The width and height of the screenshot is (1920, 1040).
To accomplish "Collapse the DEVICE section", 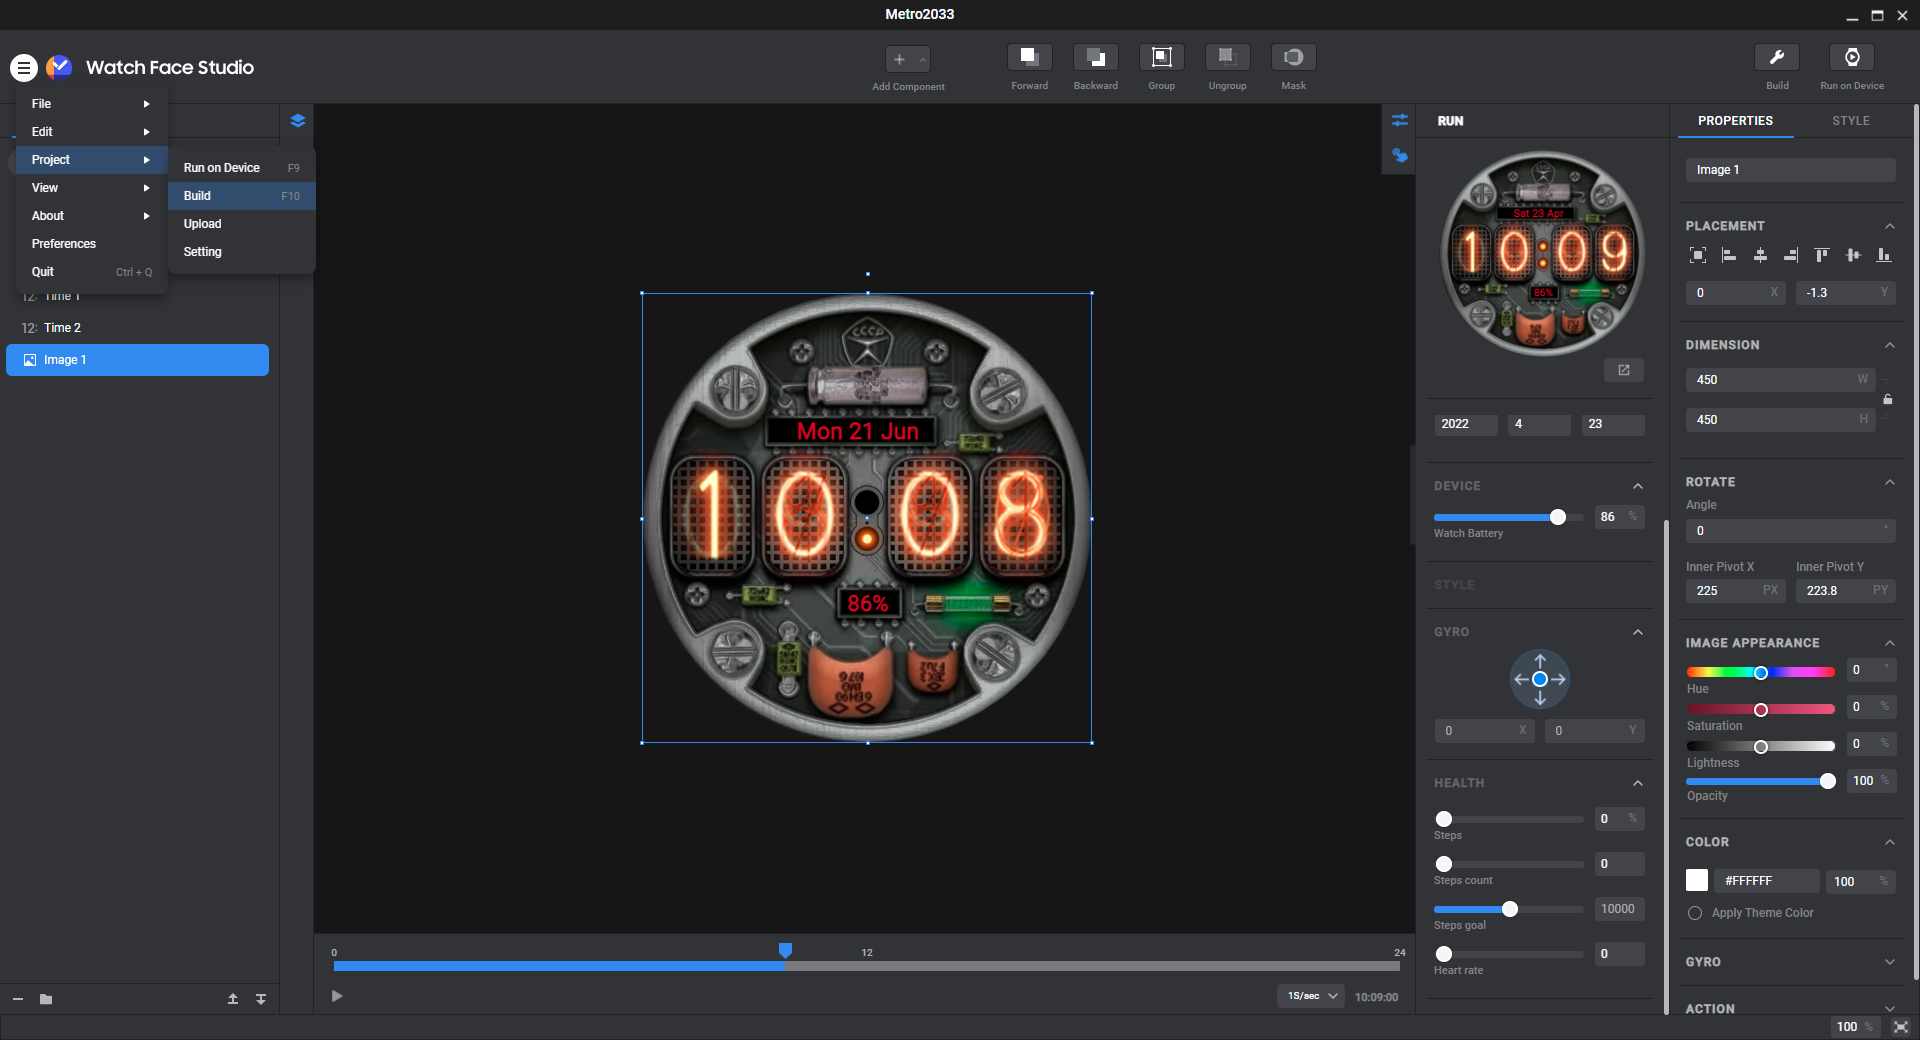I will coord(1638,486).
